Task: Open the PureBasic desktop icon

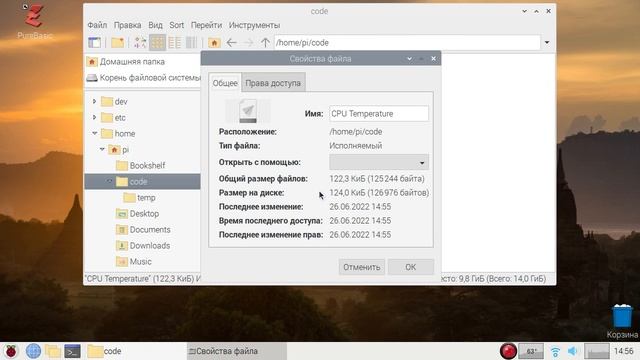Action: pyautogui.click(x=35, y=21)
